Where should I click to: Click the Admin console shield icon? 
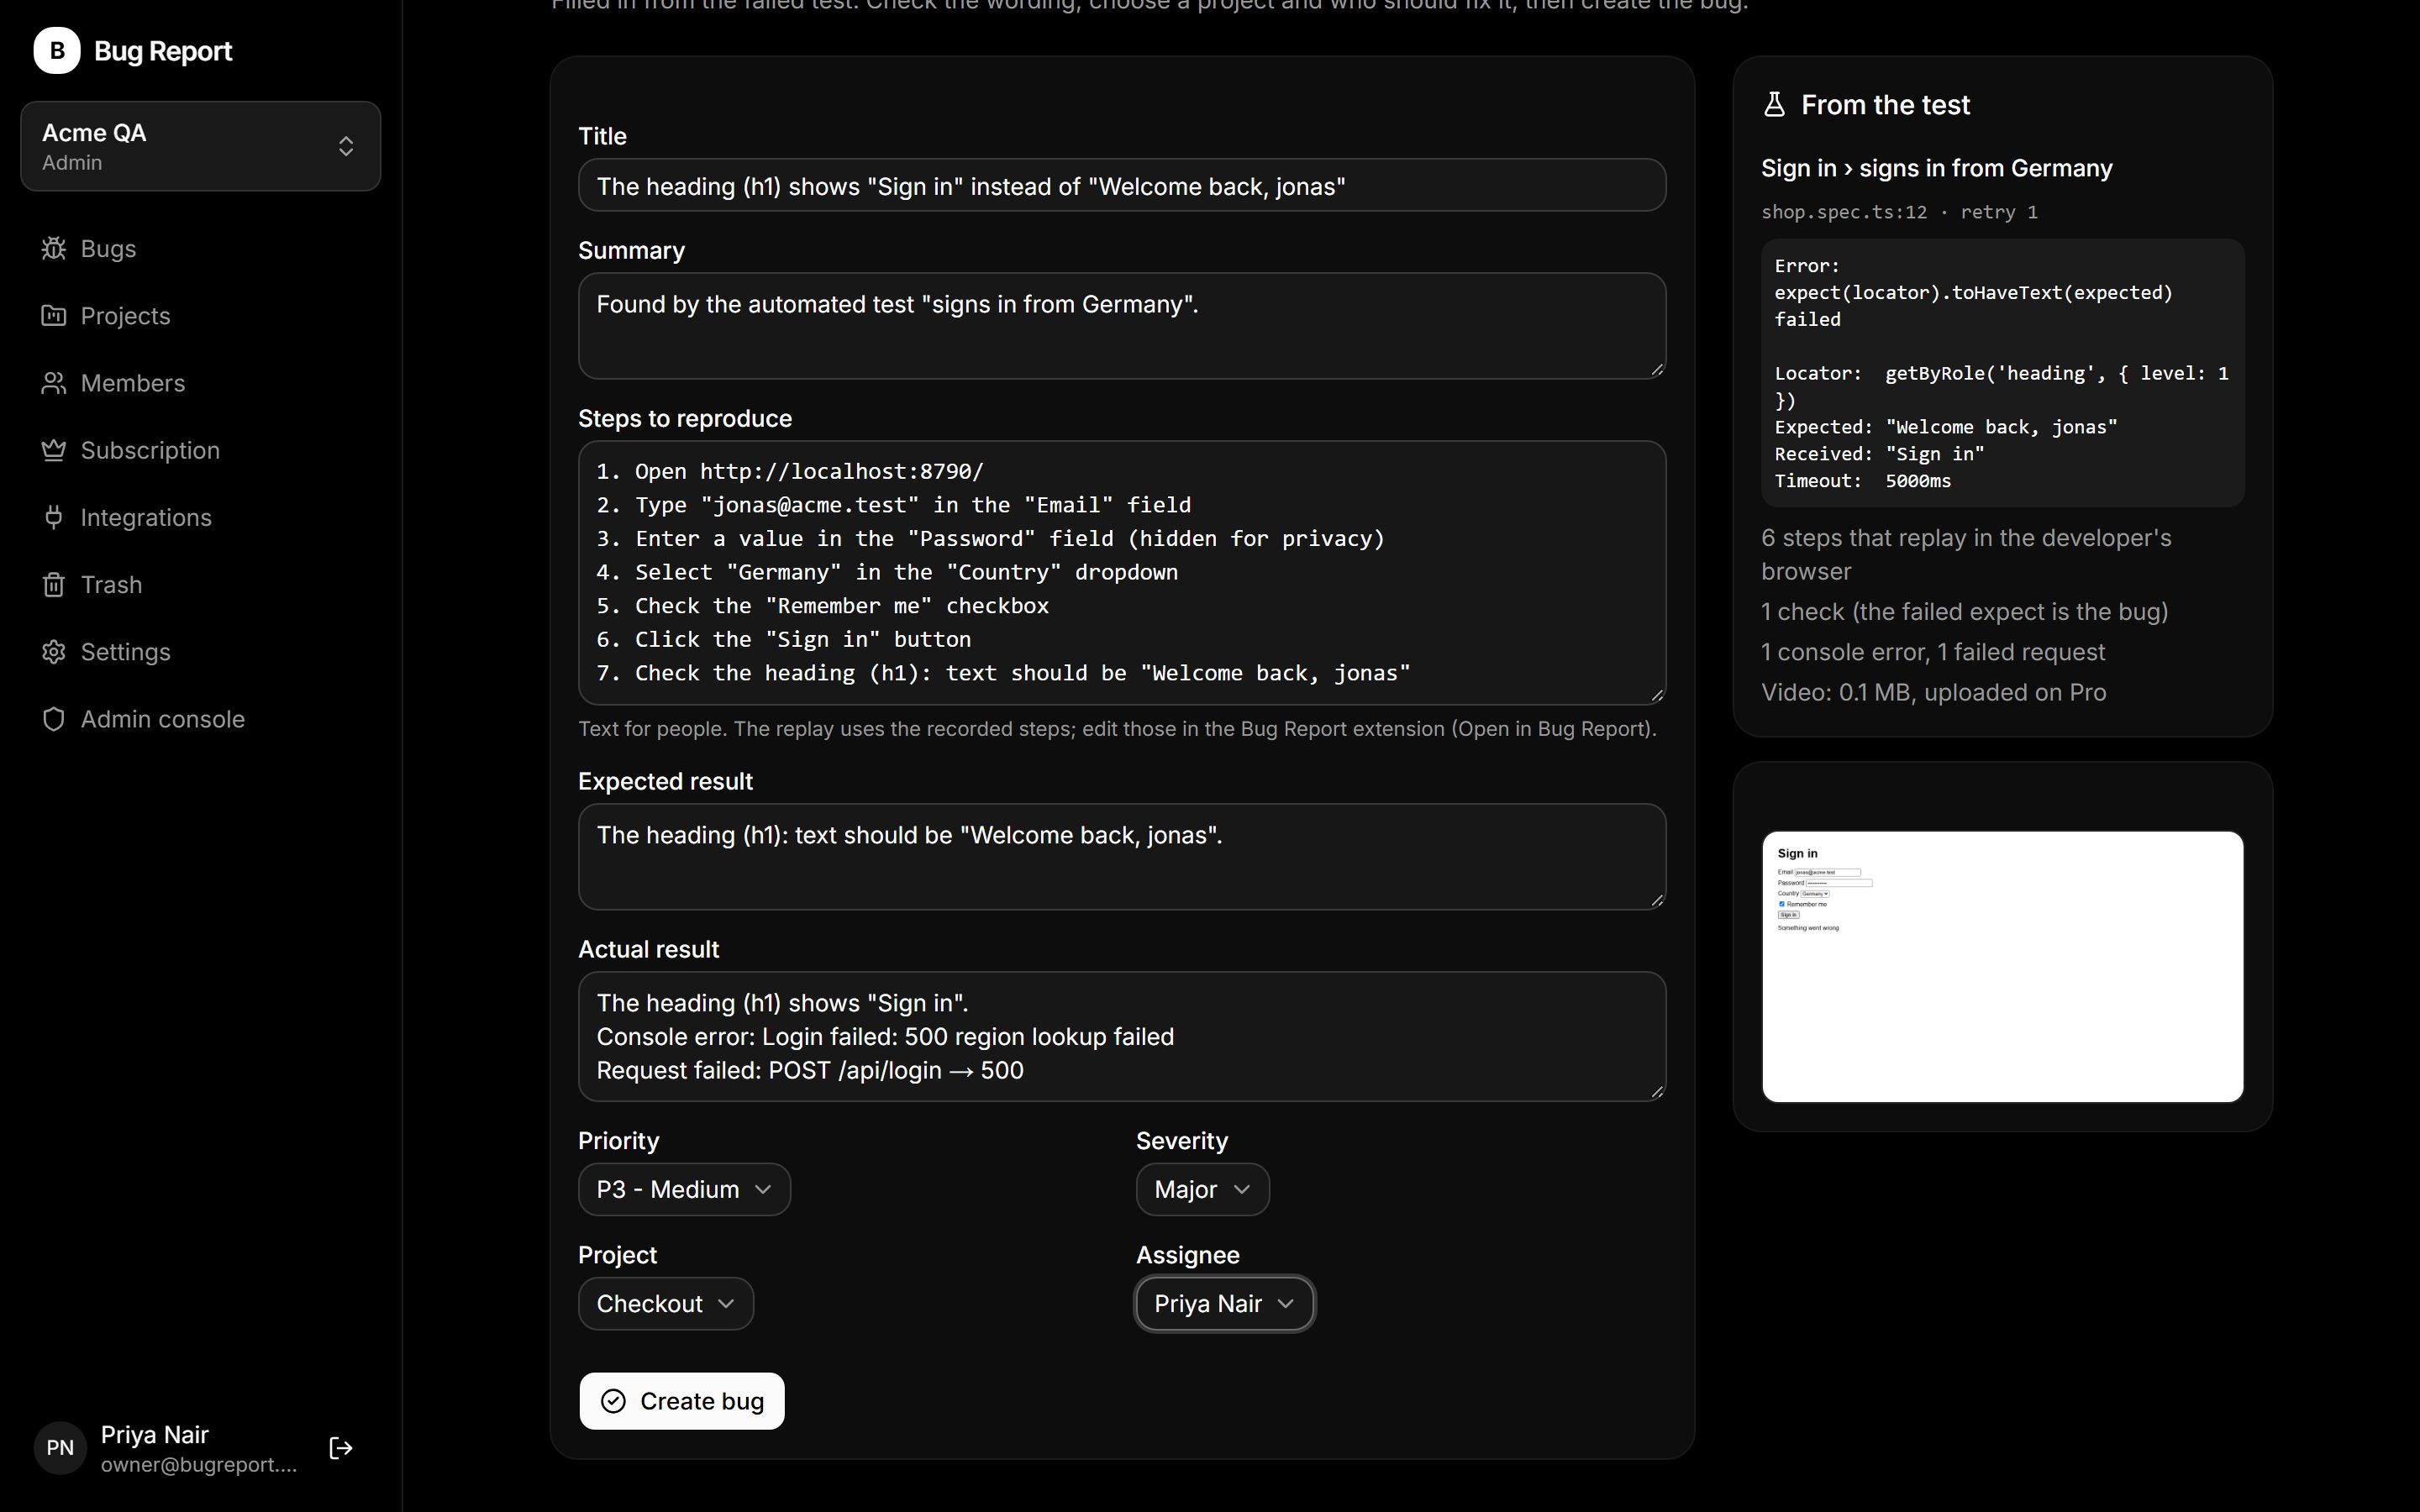coord(54,719)
